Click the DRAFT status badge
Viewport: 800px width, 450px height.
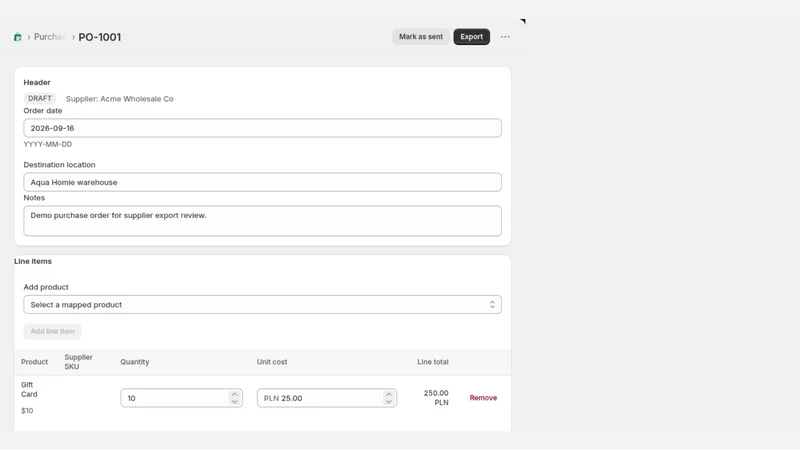(x=40, y=98)
